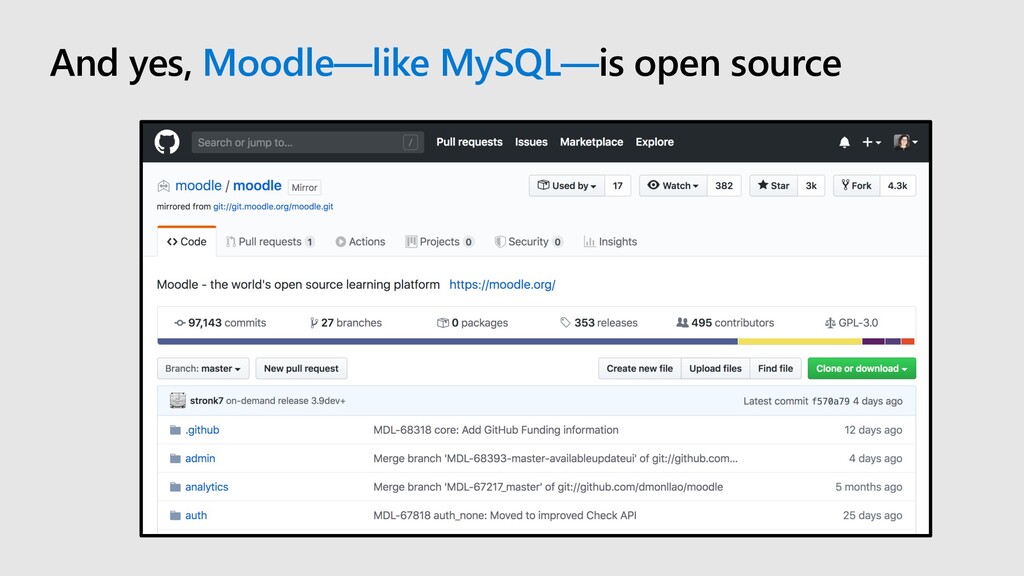Open the GPL-3.0 license link
1024x576 pixels.
pos(852,323)
